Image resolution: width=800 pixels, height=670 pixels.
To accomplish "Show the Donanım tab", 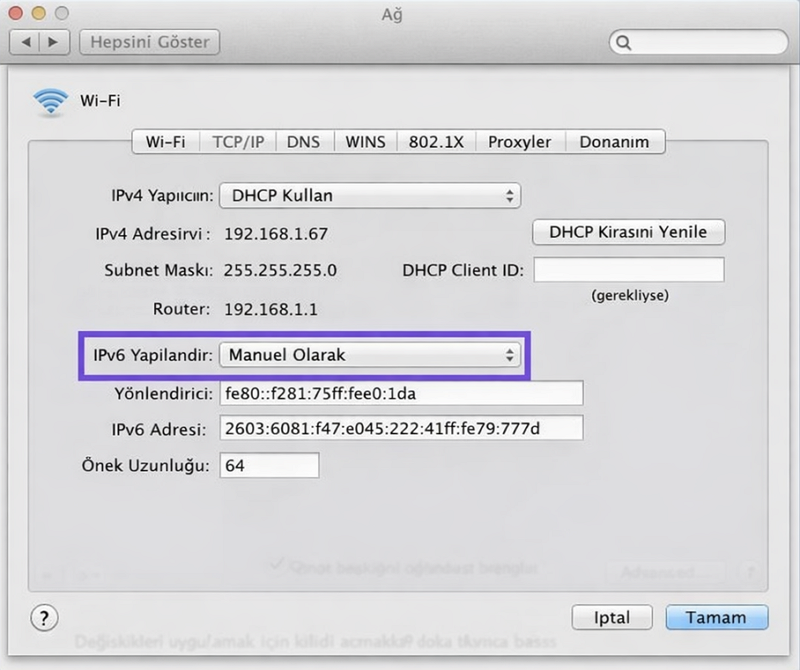I will (x=614, y=142).
